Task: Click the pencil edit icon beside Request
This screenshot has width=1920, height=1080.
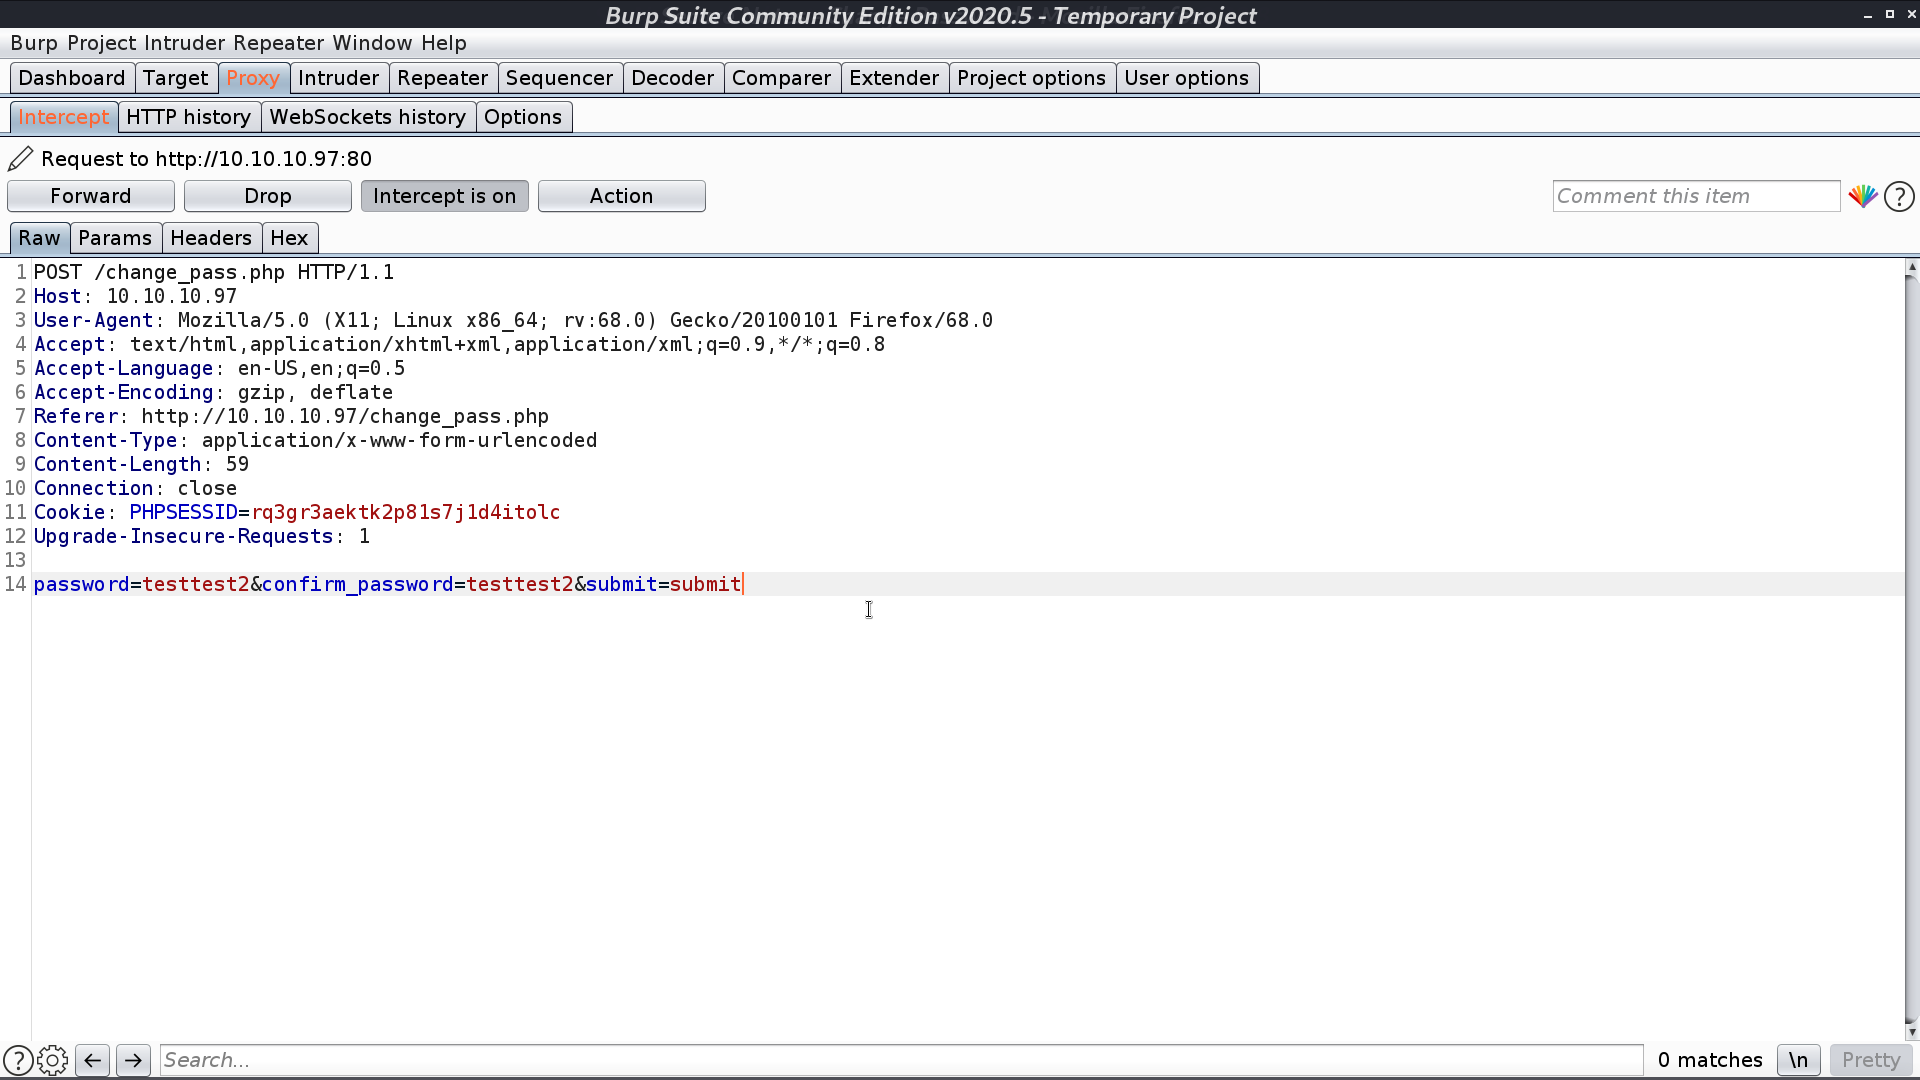Action: [20, 159]
